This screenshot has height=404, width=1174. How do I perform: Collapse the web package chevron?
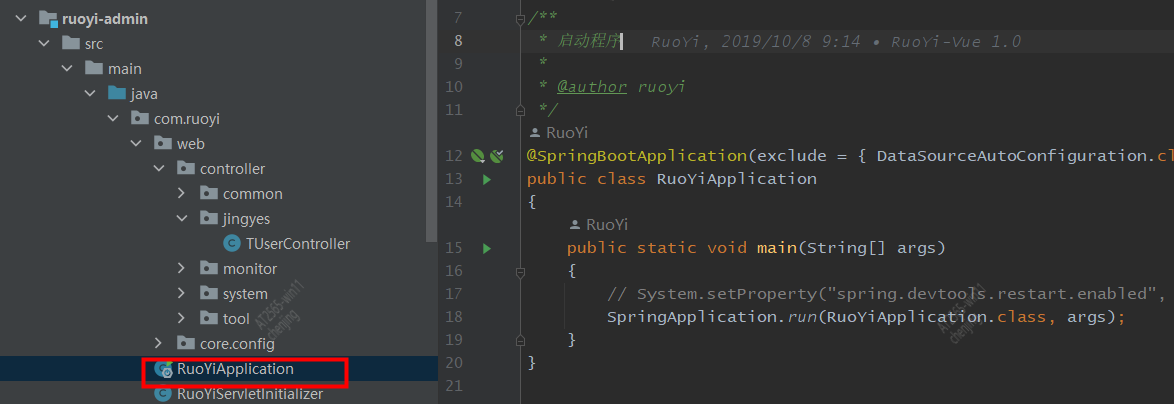click(136, 144)
